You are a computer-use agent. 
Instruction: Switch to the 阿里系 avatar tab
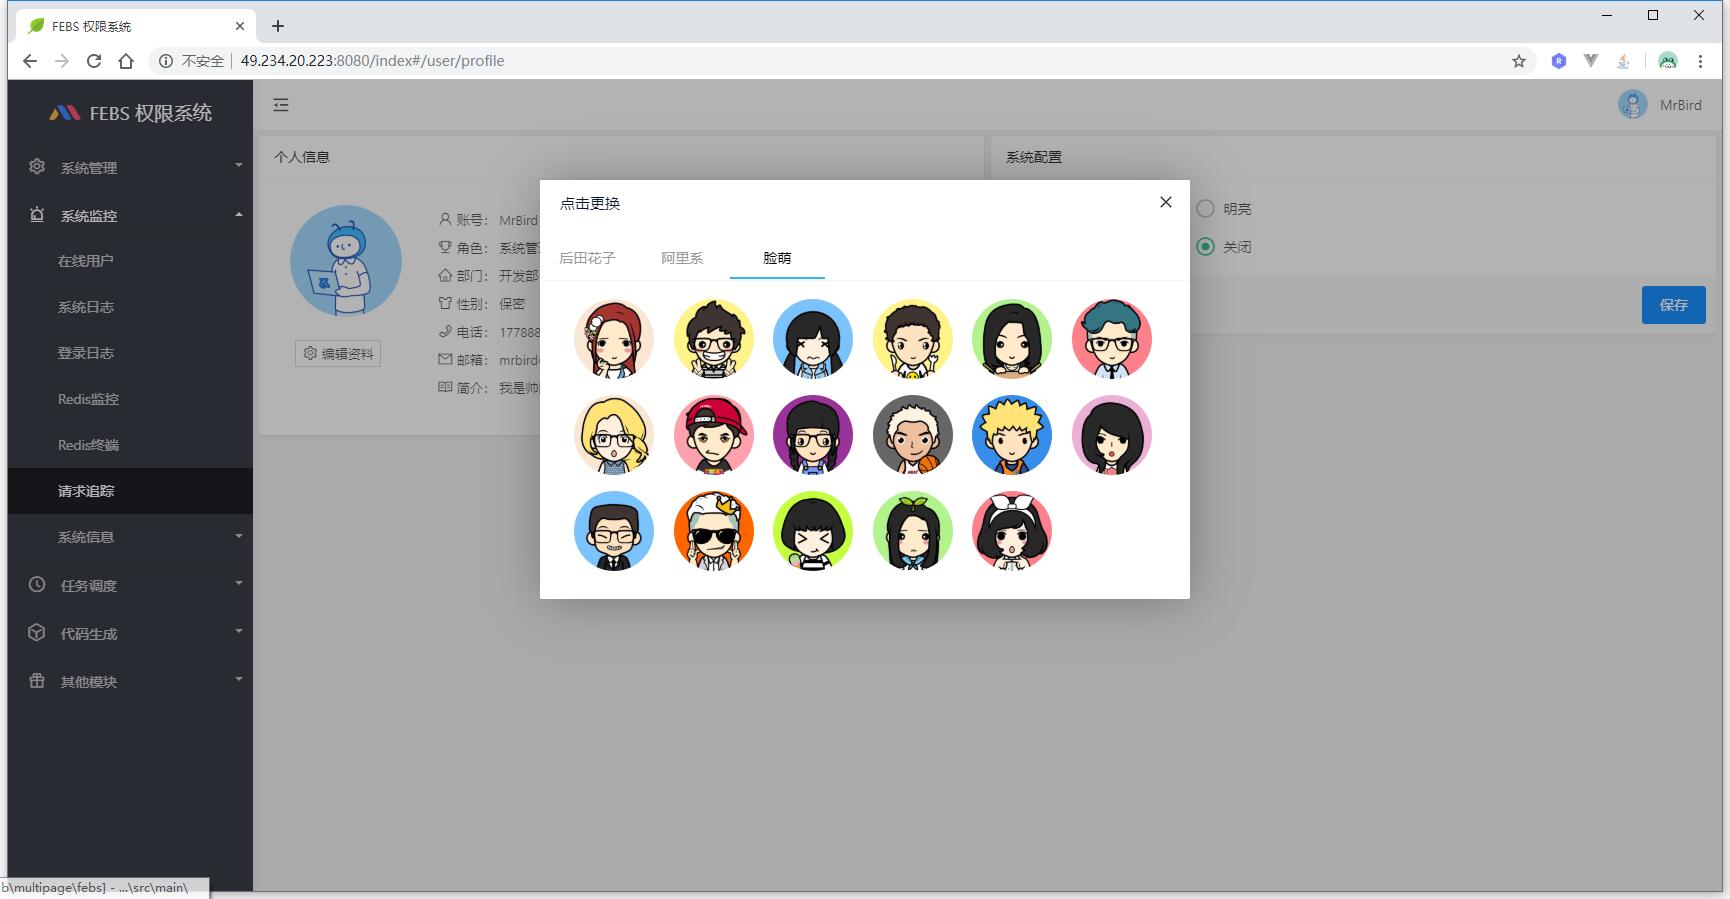click(x=682, y=258)
